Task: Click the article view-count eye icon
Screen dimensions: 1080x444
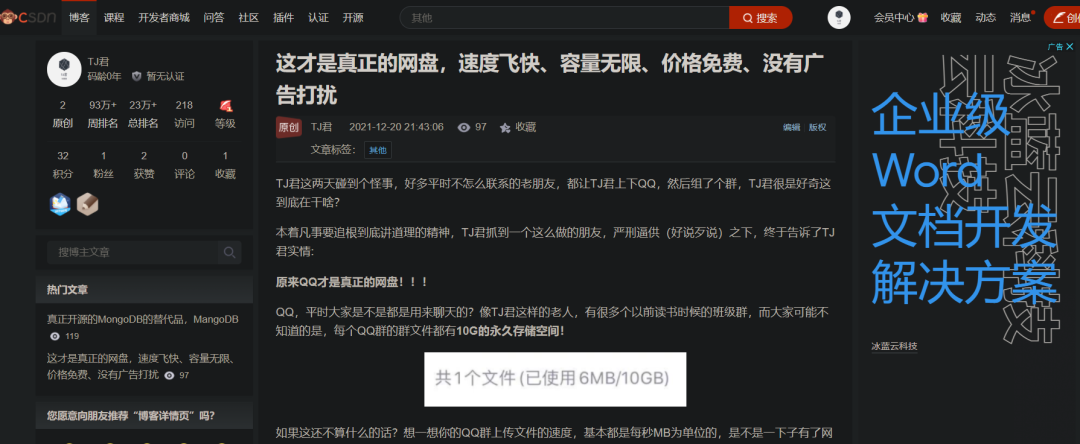Action: 464,127
